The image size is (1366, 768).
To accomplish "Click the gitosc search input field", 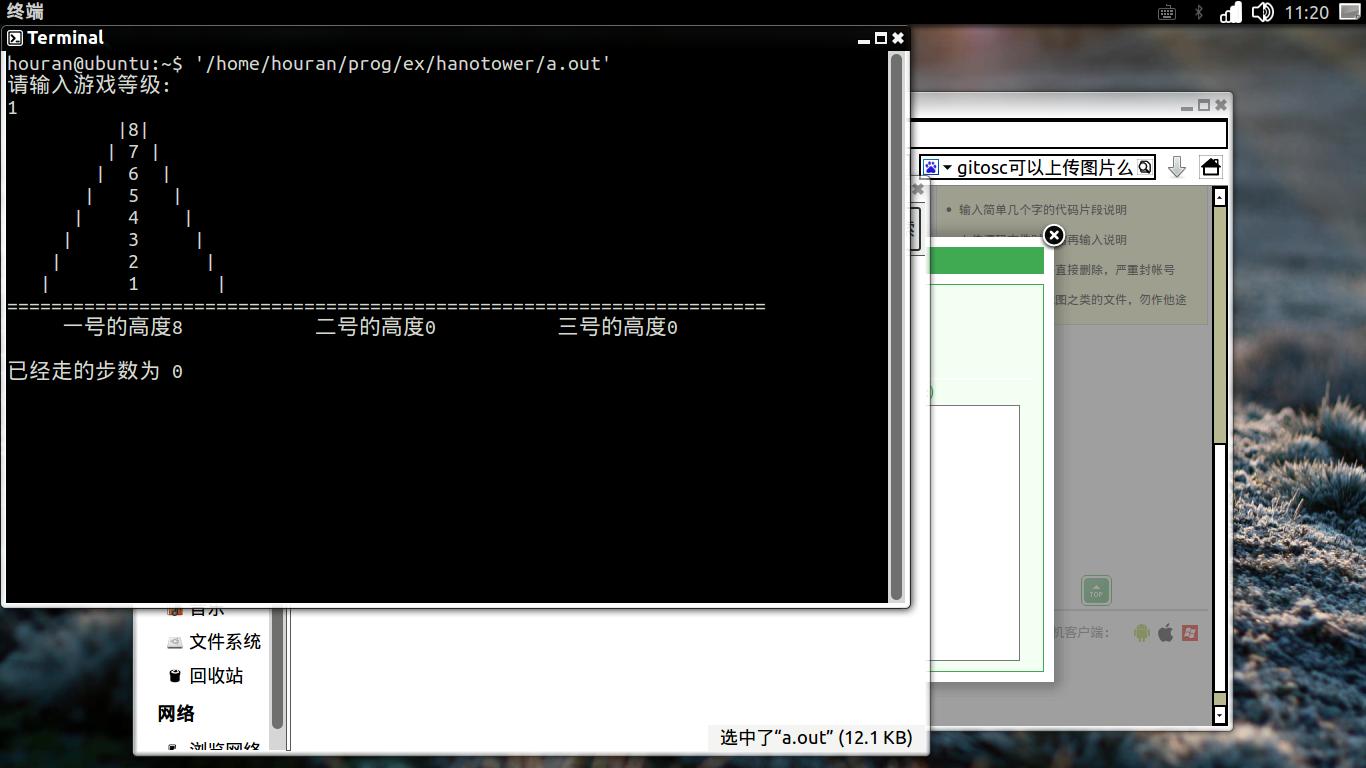I will (1045, 167).
